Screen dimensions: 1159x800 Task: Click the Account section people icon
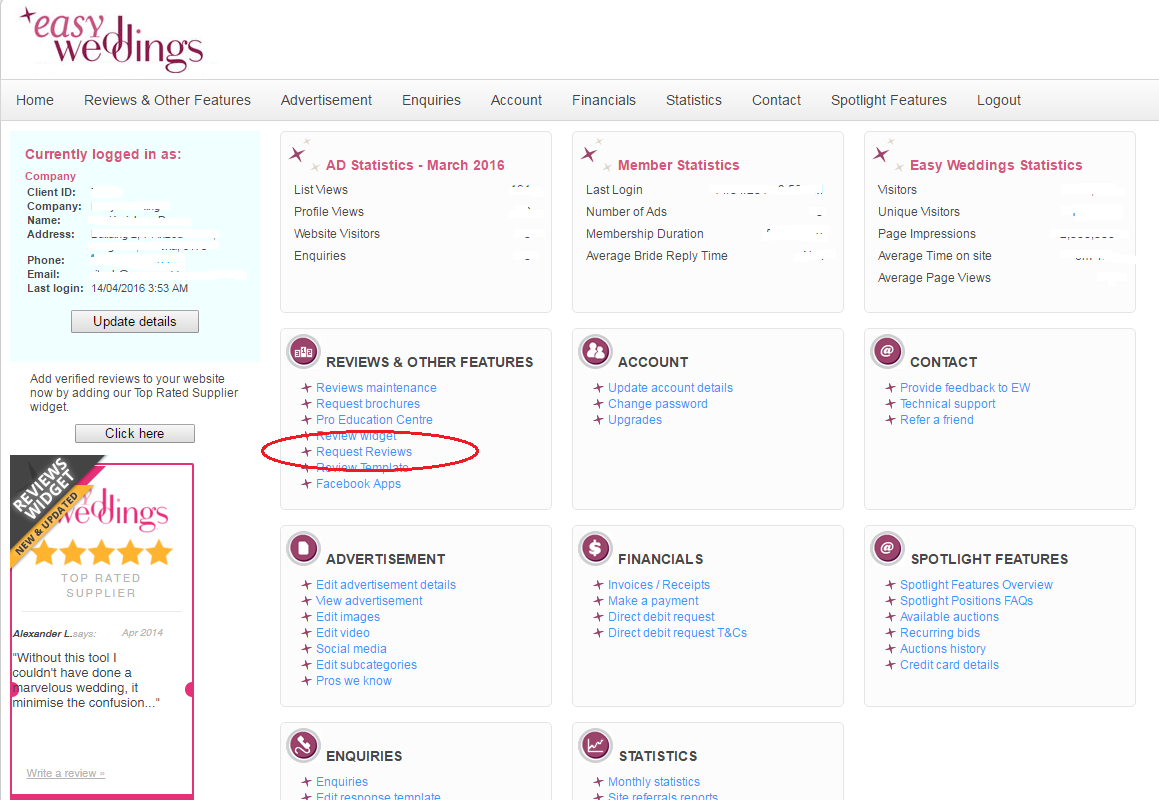pyautogui.click(x=595, y=351)
